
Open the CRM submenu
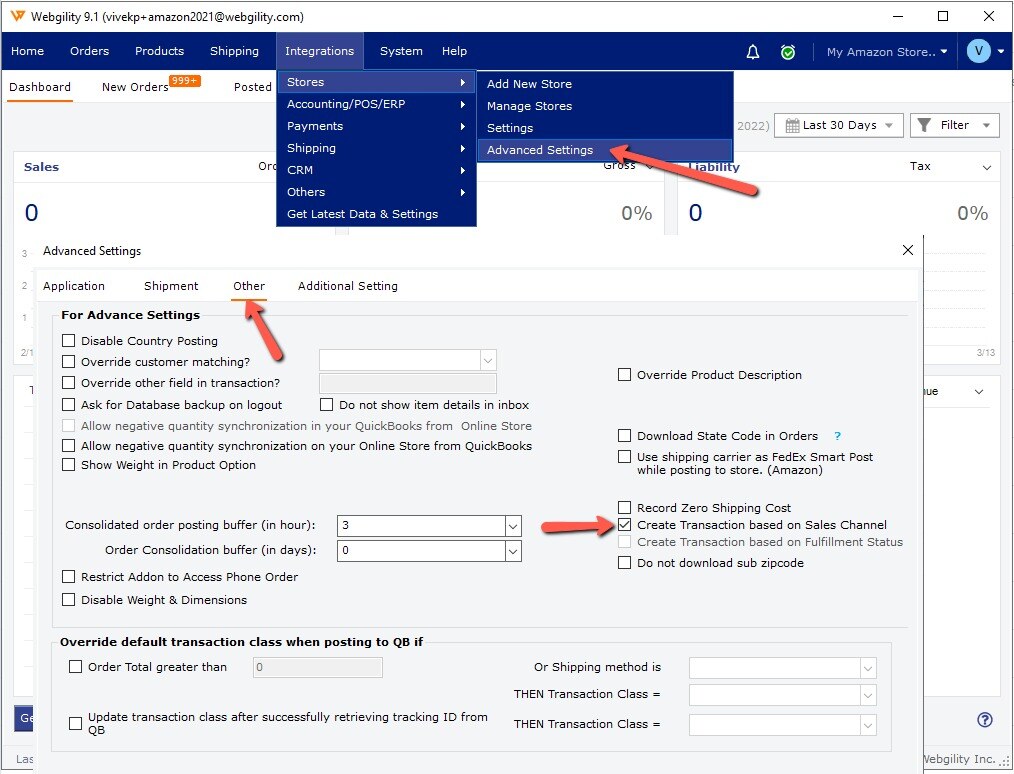376,170
